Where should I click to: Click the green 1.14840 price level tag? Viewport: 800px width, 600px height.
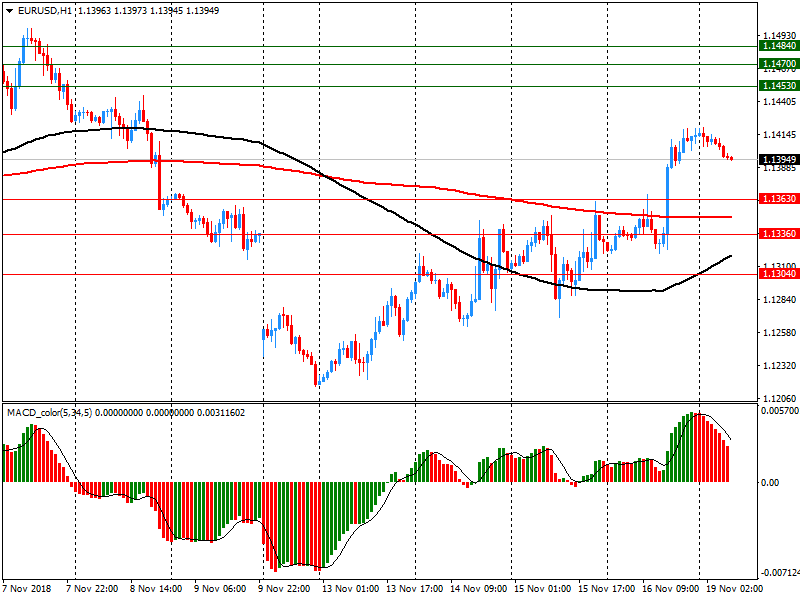779,46
